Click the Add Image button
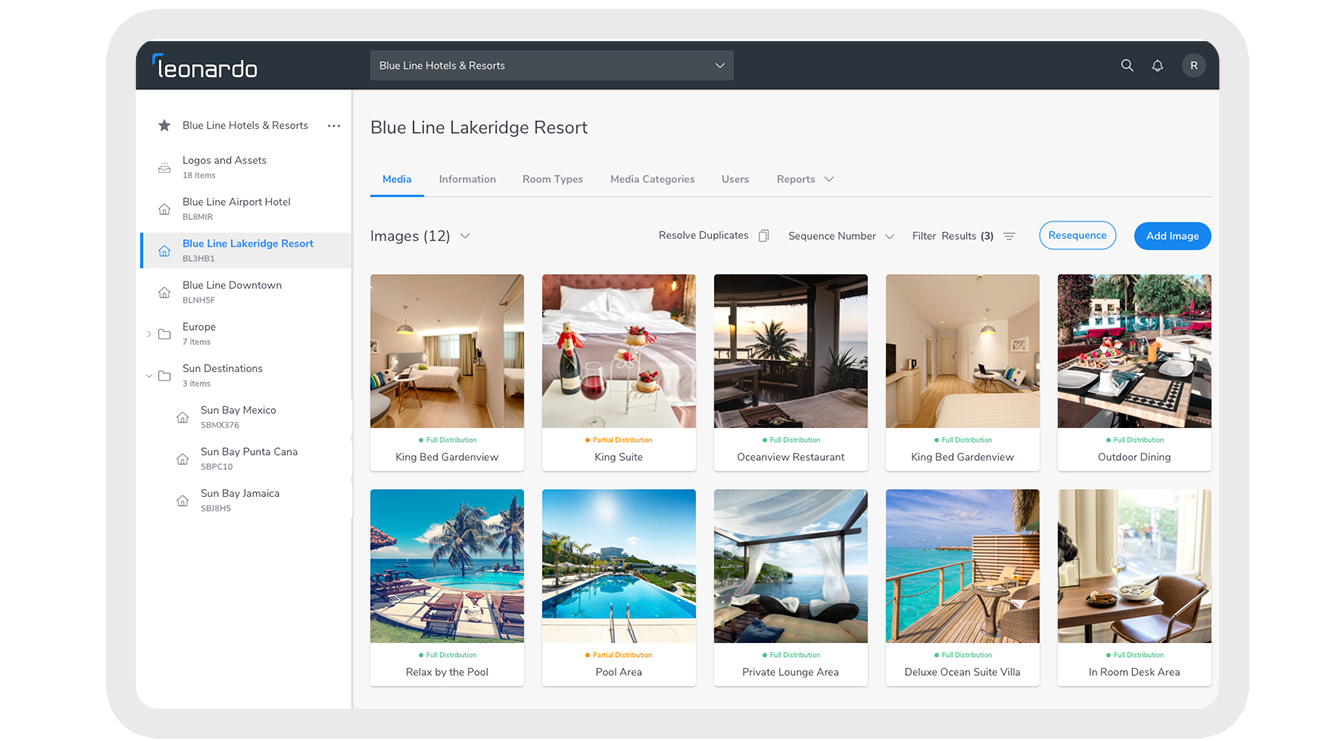This screenshot has width=1342, height=741. pos(1172,236)
